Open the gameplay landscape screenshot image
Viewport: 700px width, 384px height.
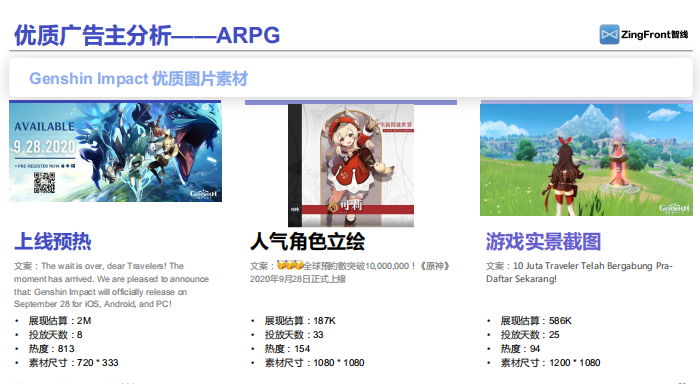(586, 160)
